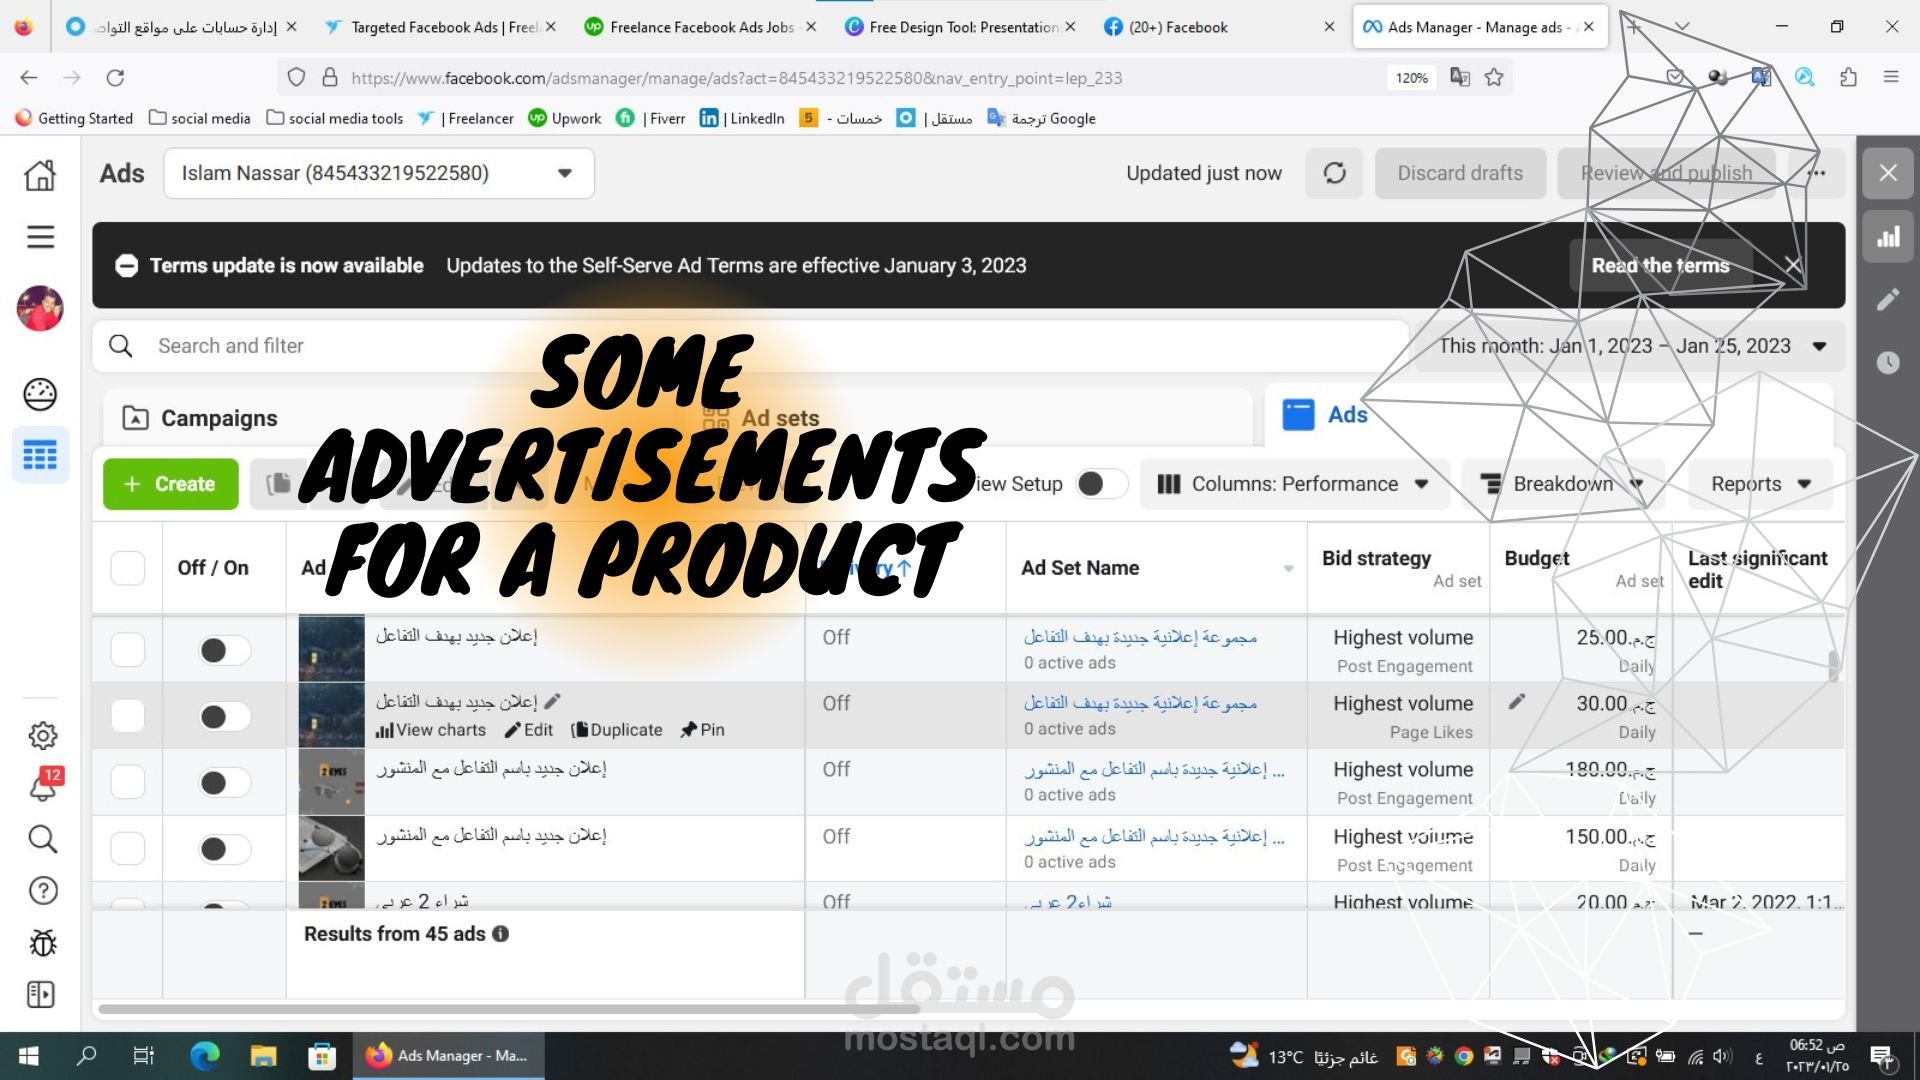Click the history clock icon in right panel

(x=1888, y=362)
